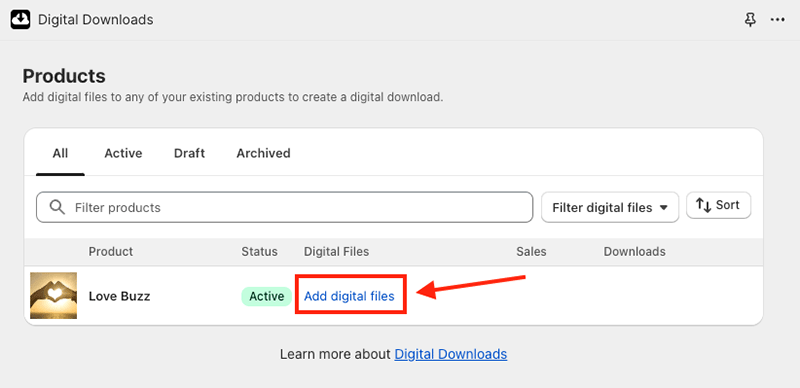Select the Love Buzz product name
800x388 pixels.
click(119, 296)
